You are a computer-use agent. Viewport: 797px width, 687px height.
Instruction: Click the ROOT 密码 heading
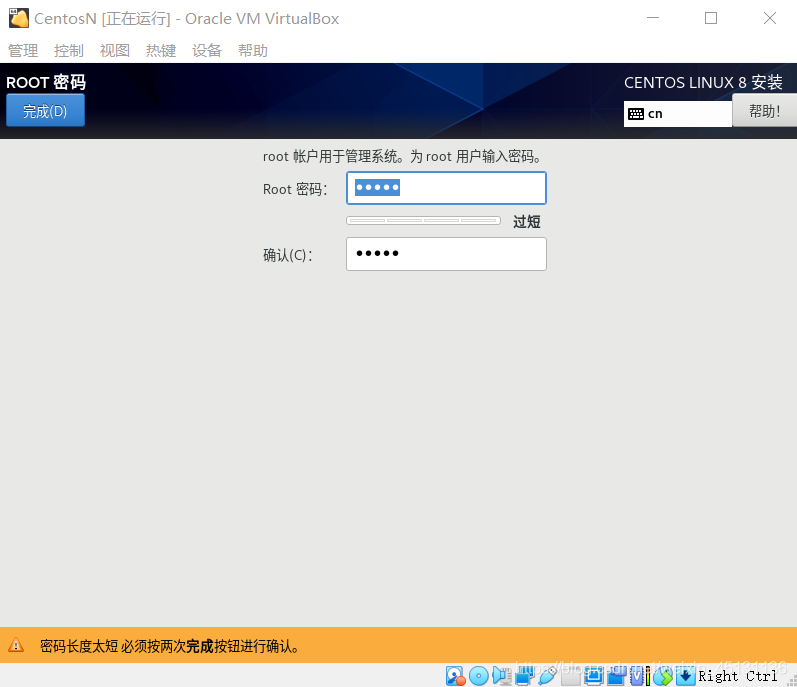46,82
